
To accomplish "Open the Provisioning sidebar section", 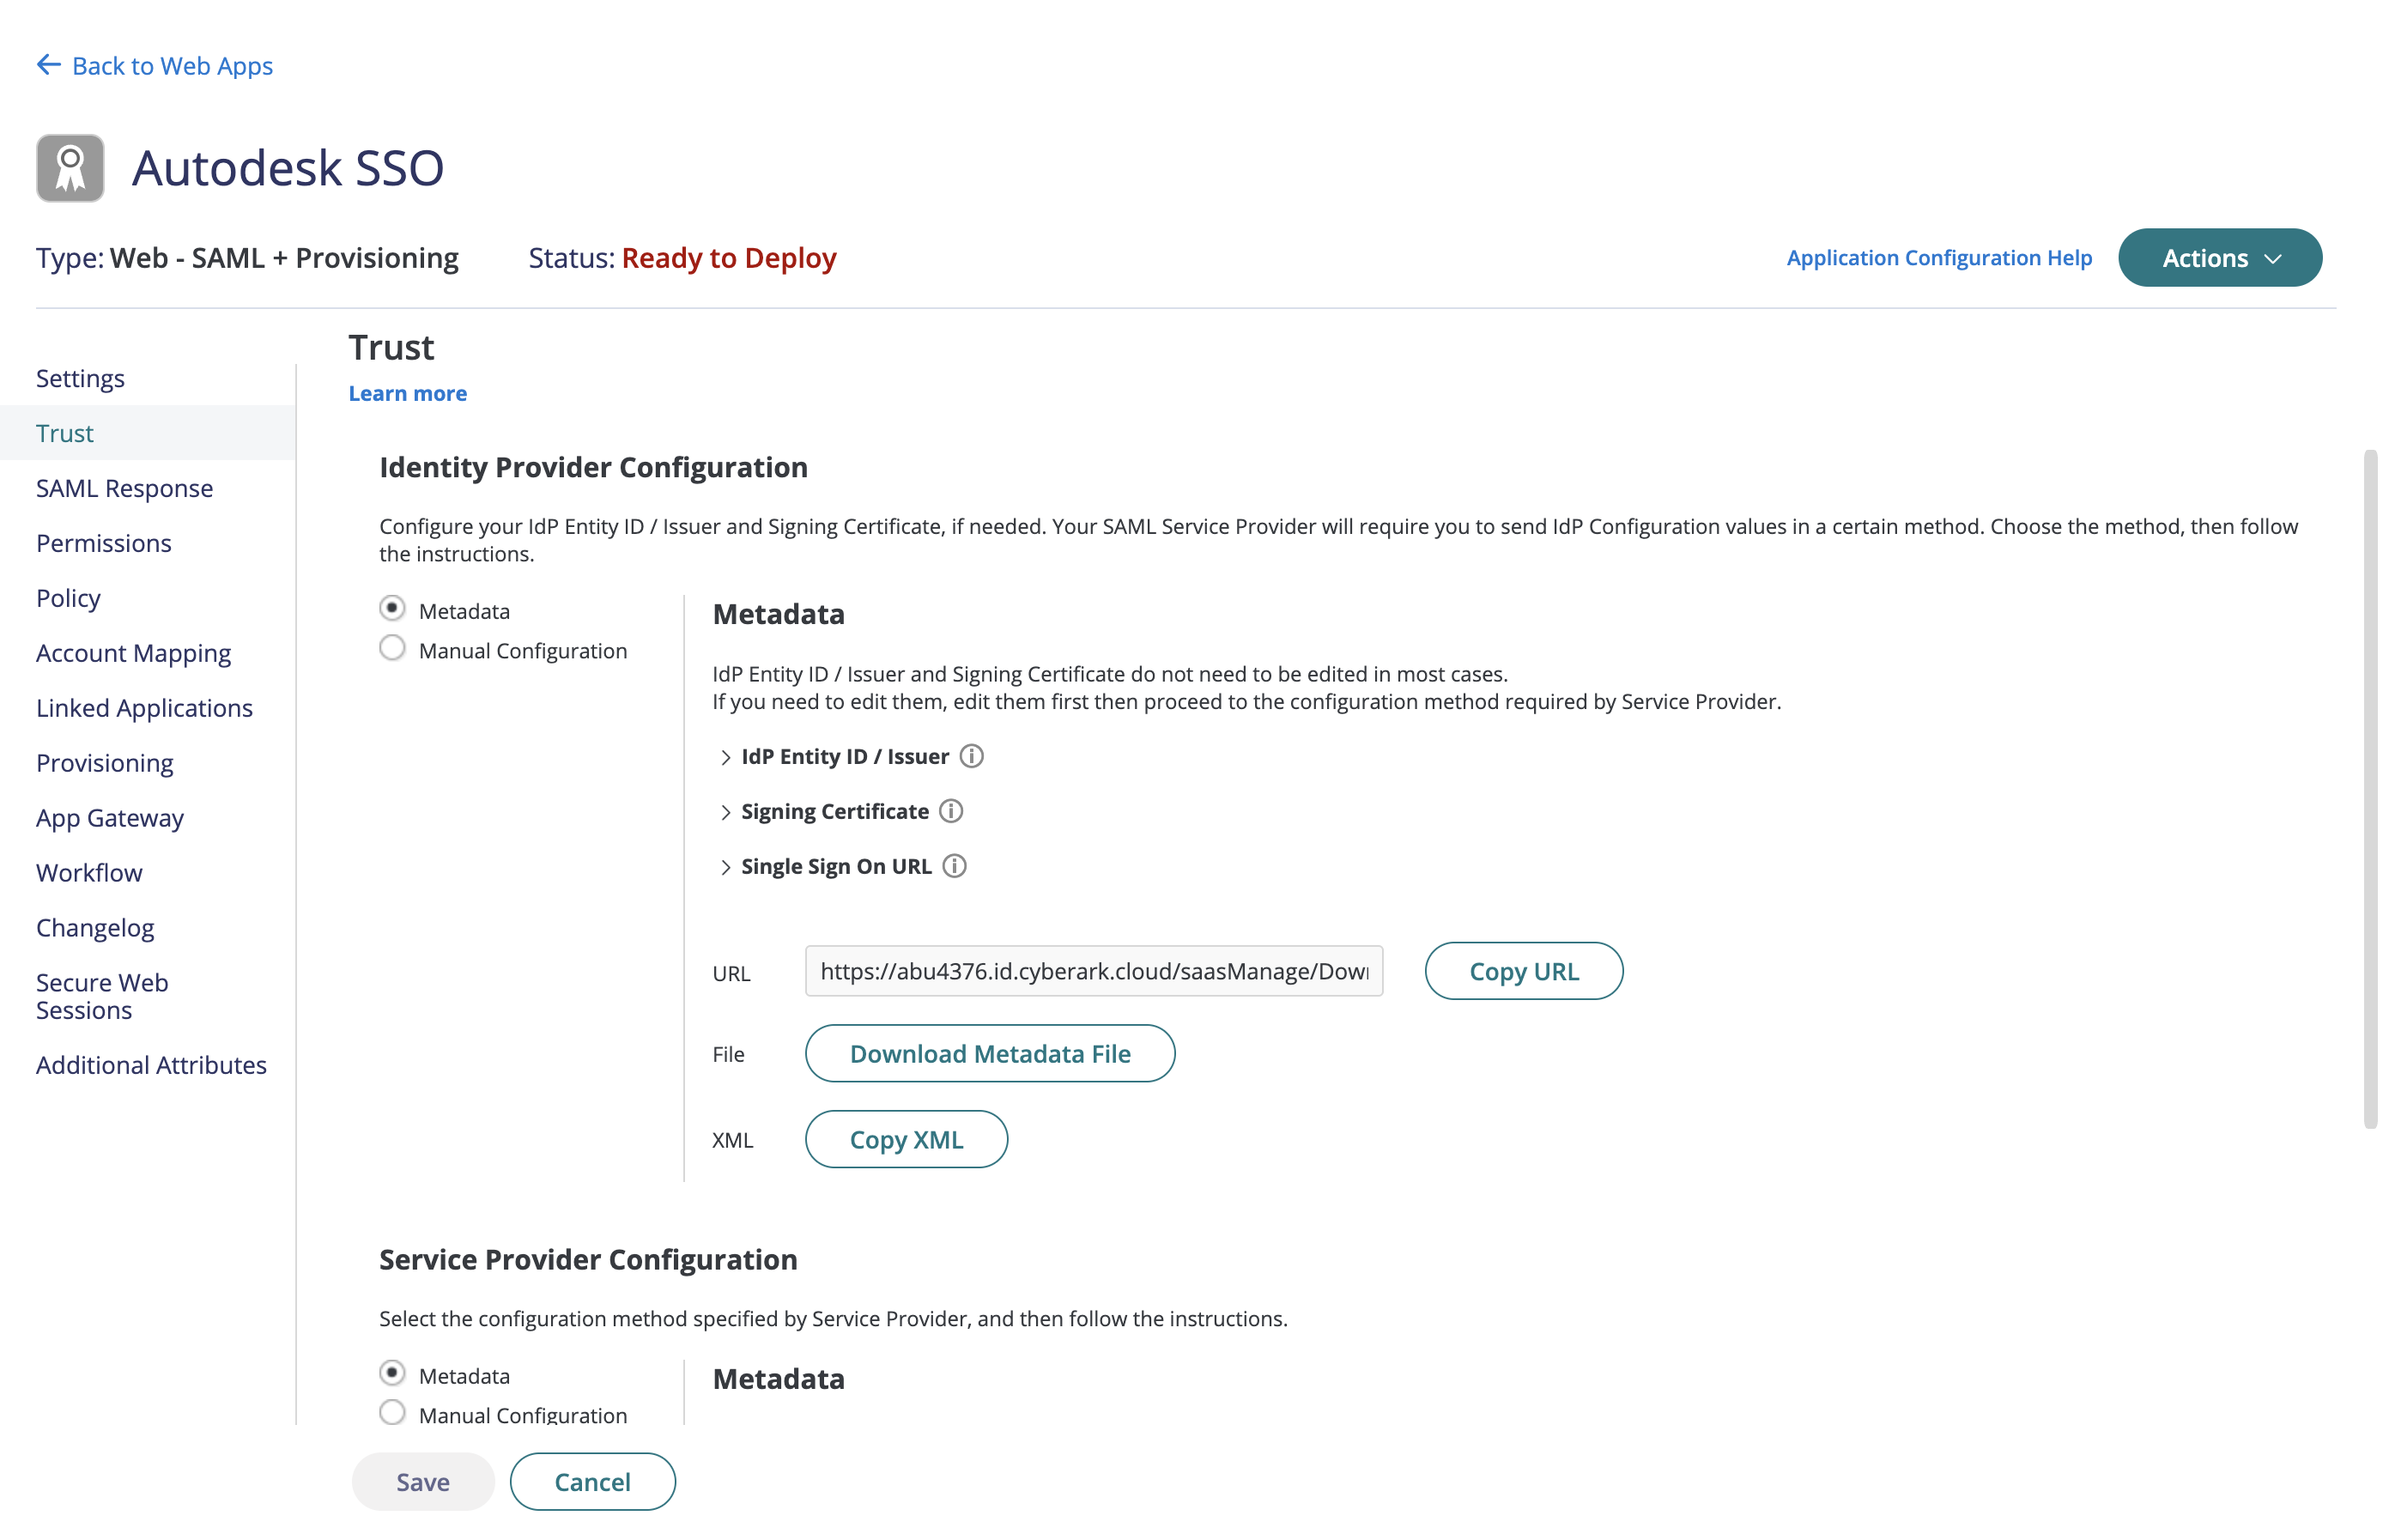I will pos(104,762).
